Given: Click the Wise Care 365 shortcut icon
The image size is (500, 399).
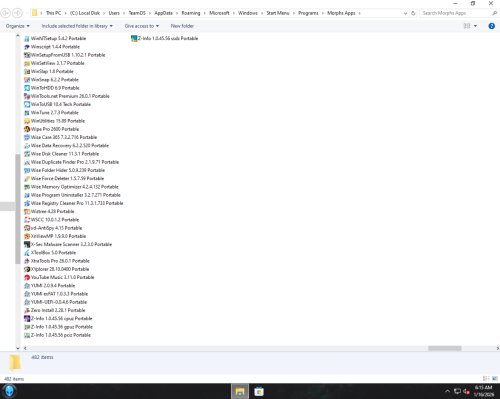Looking at the screenshot, I should pos(27,137).
